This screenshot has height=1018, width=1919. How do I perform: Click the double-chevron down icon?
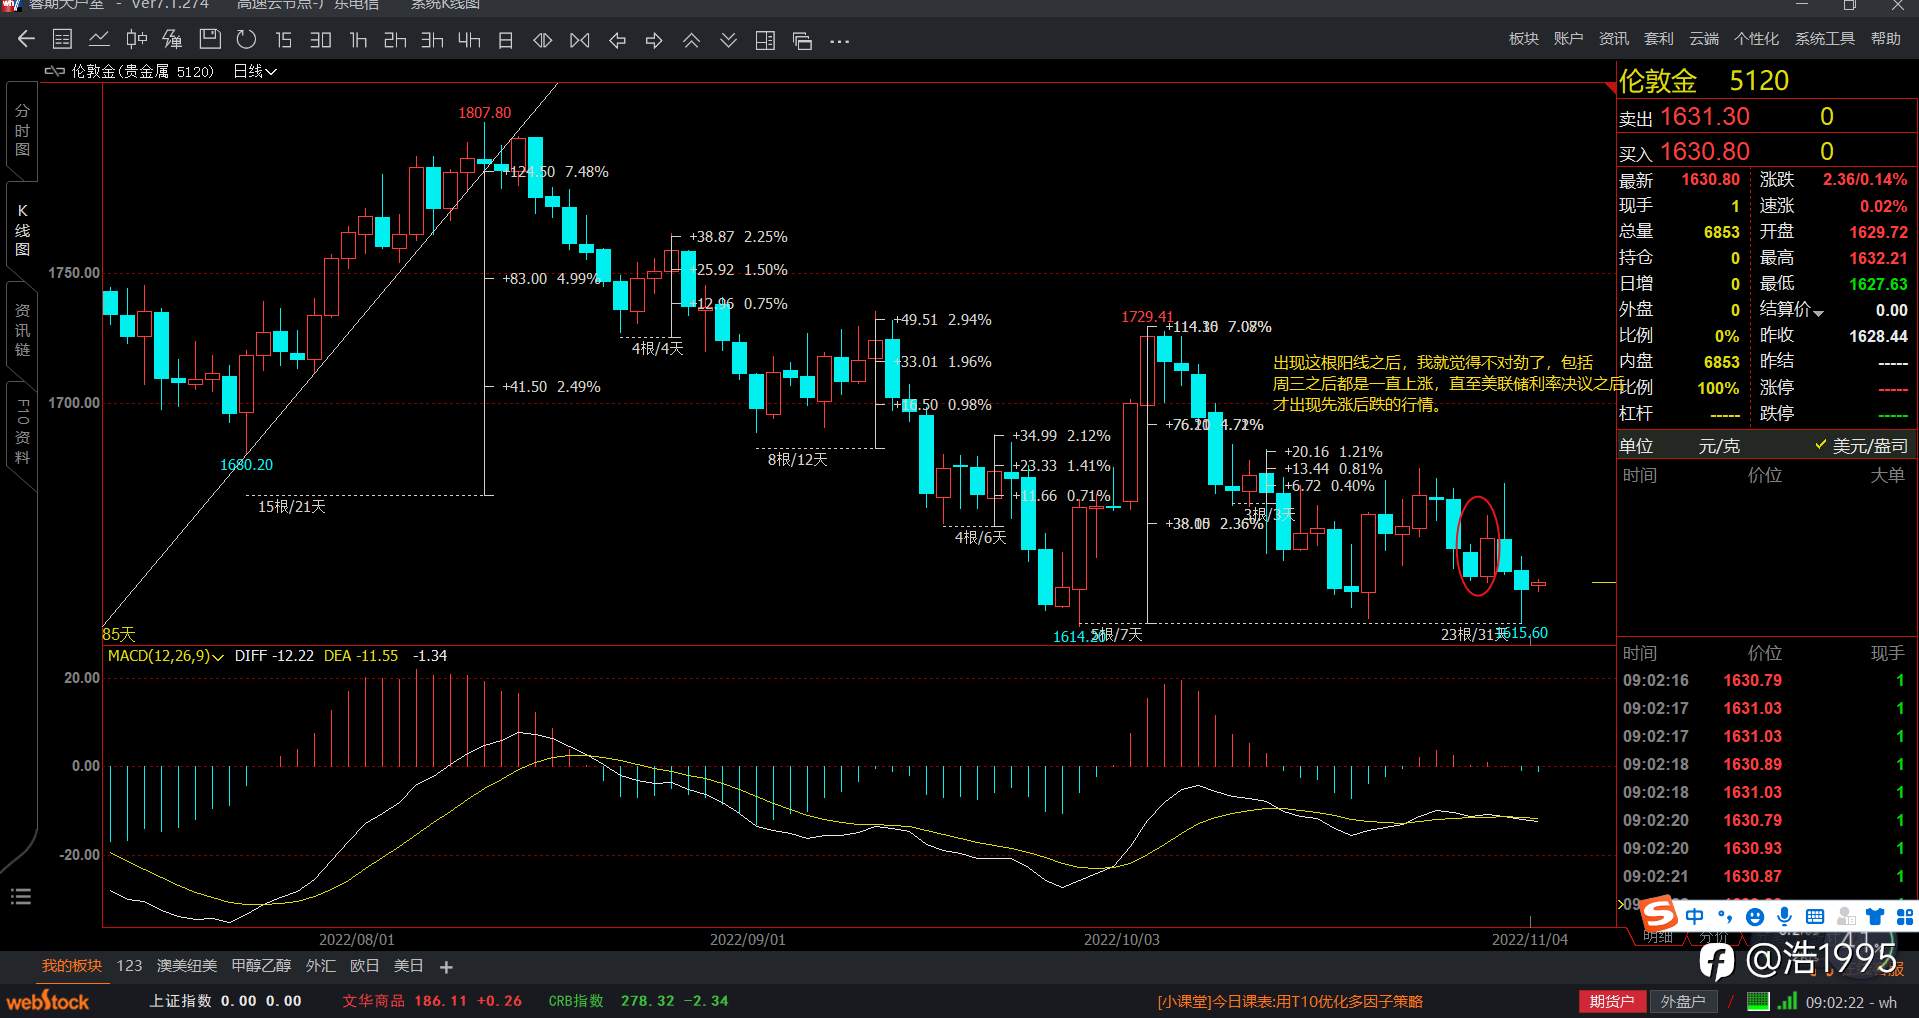pos(728,40)
